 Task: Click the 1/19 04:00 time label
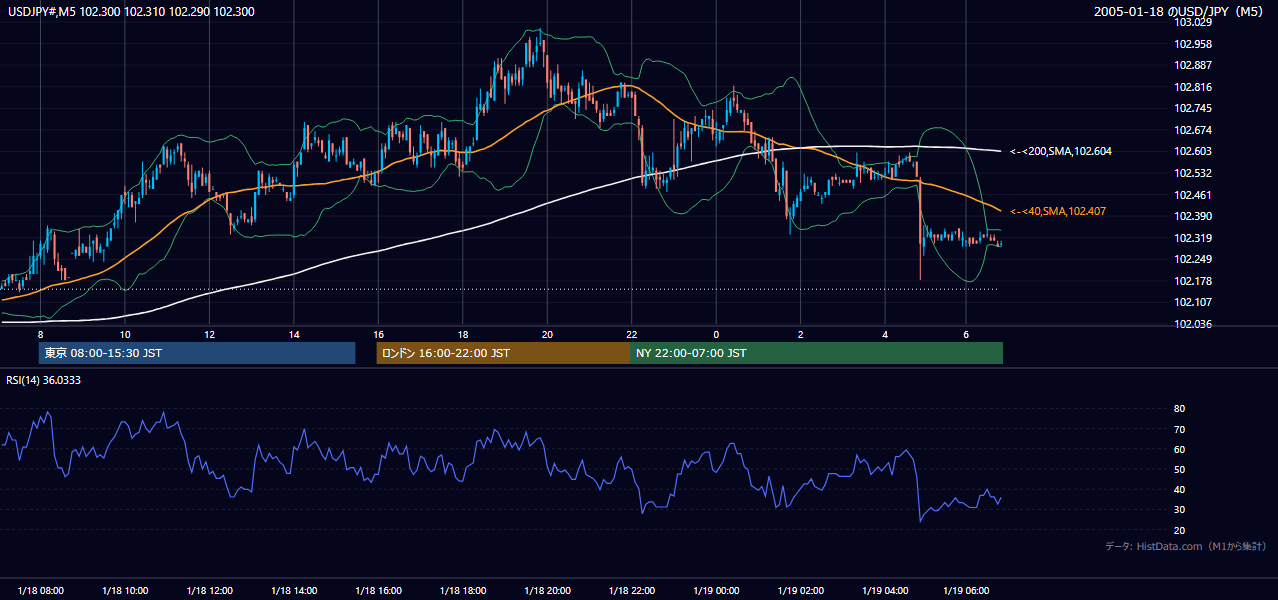coord(885,591)
